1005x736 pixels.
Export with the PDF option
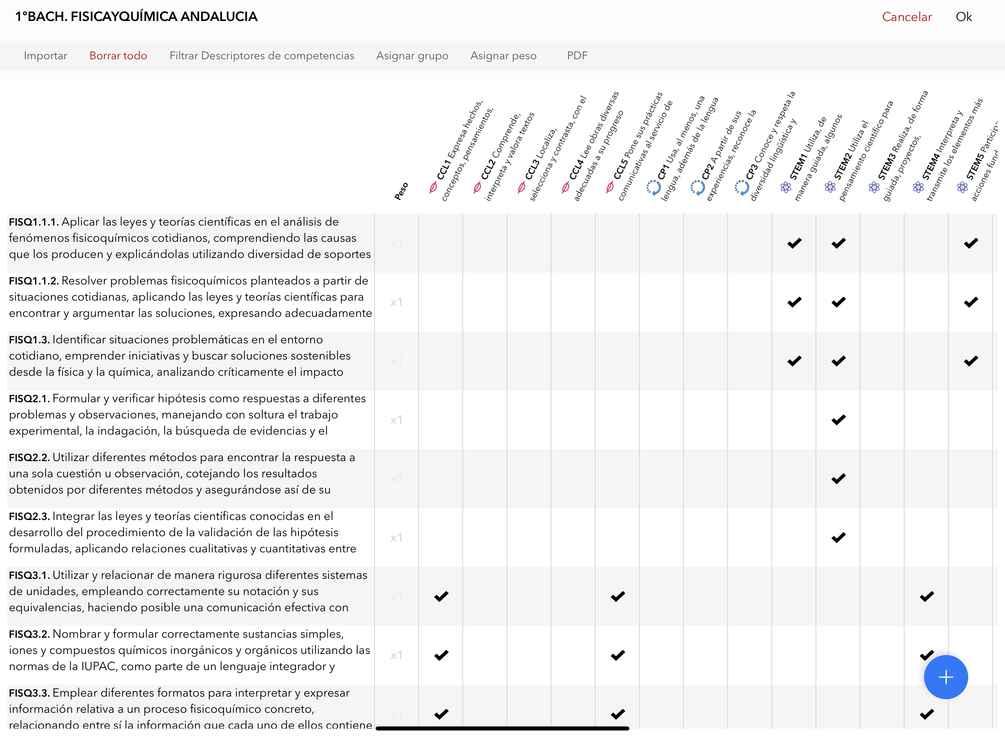tap(577, 56)
